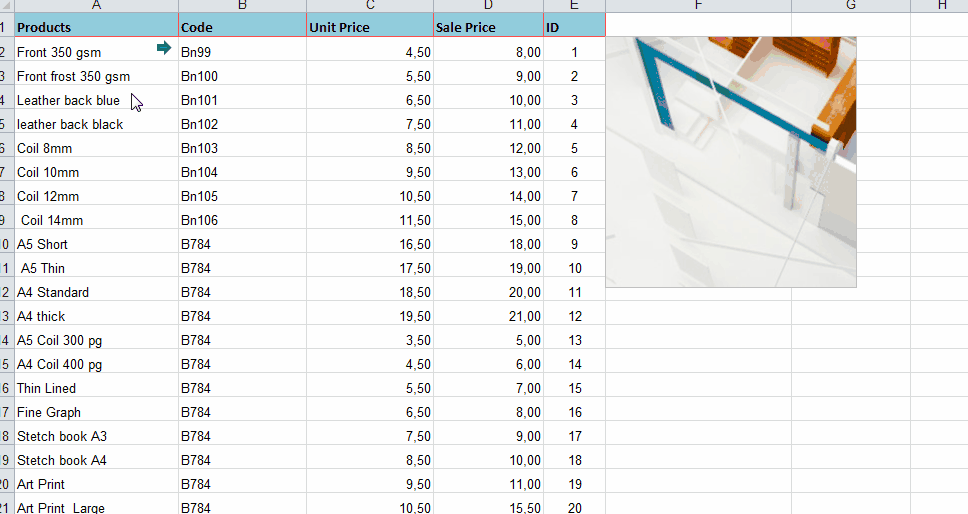This screenshot has height=514, width=968.
Task: Select column C via its header
Action: 370,6
